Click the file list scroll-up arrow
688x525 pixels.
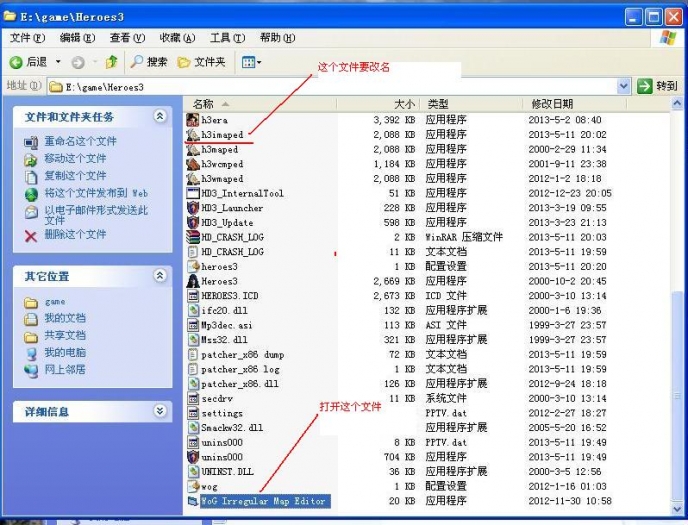(677, 104)
